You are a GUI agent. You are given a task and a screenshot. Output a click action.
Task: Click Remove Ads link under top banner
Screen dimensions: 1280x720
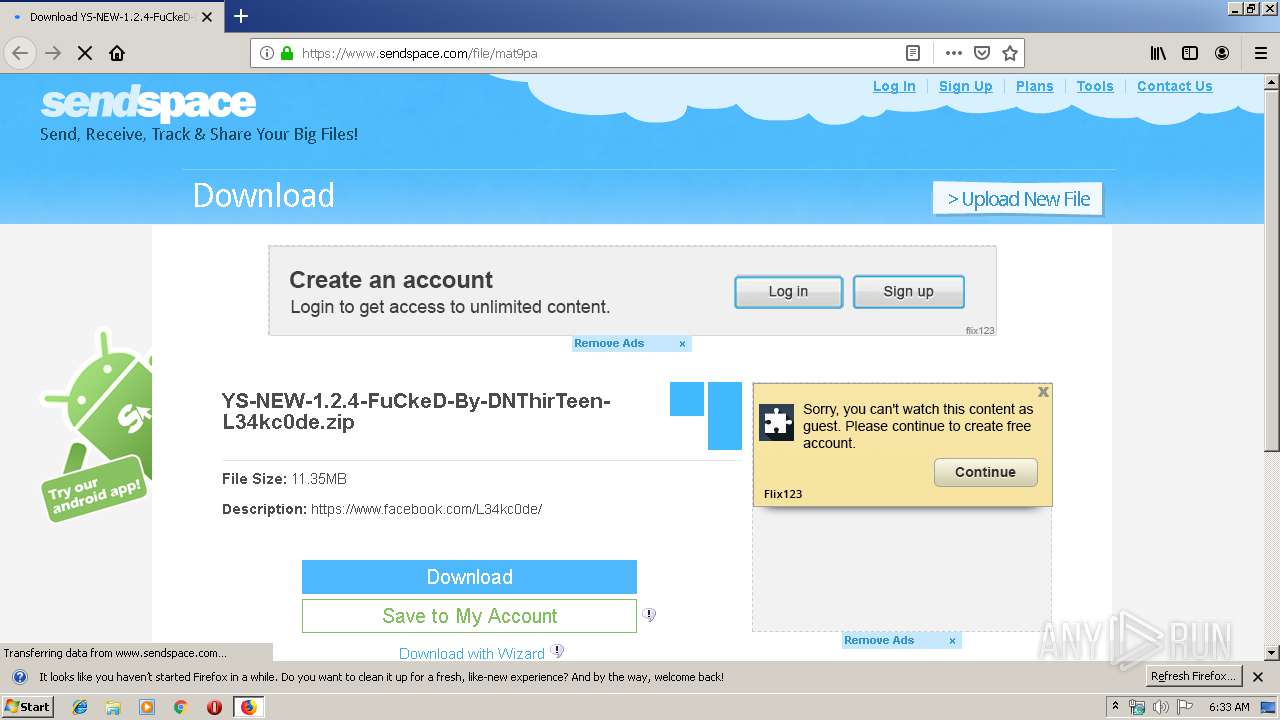pyautogui.click(x=609, y=343)
